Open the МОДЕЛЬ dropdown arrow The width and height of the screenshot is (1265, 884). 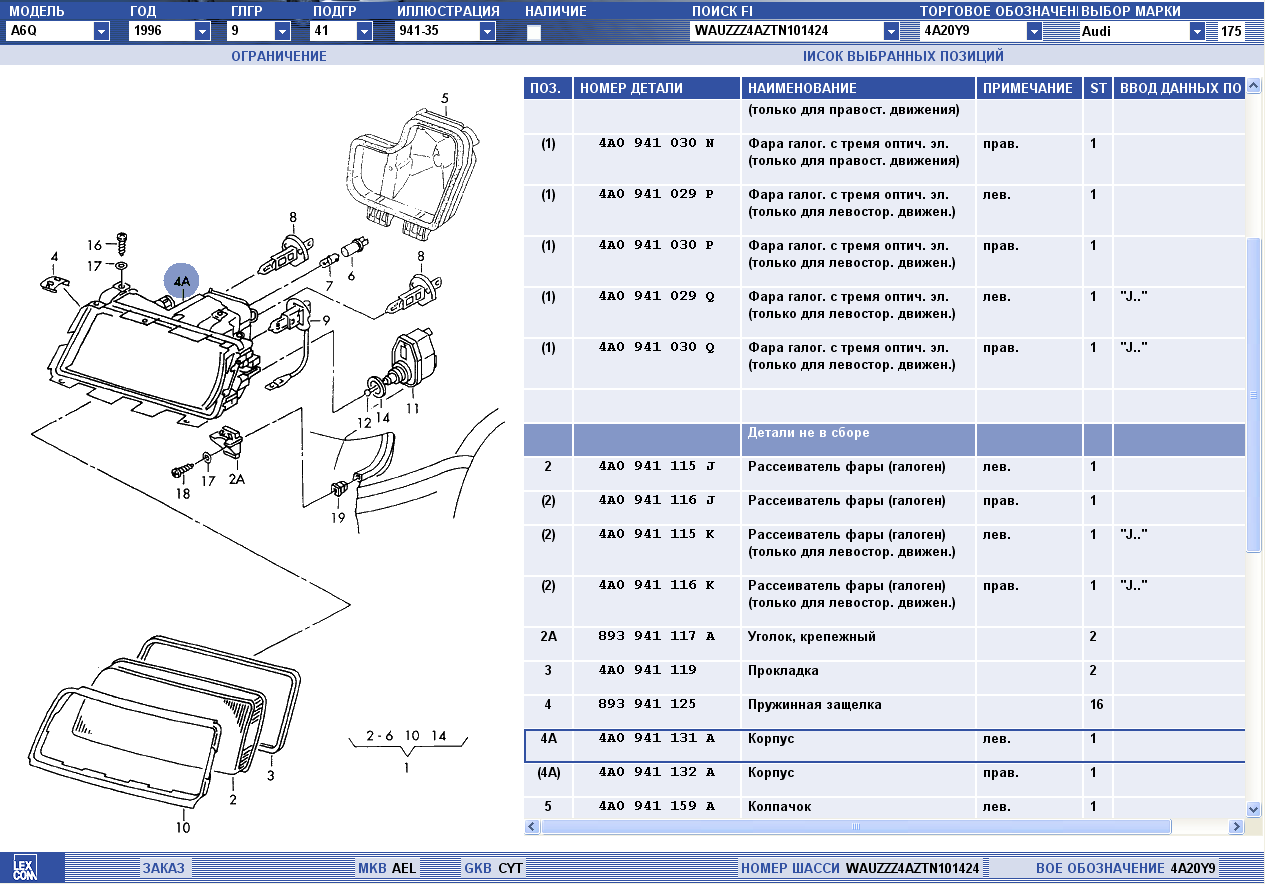tap(101, 31)
